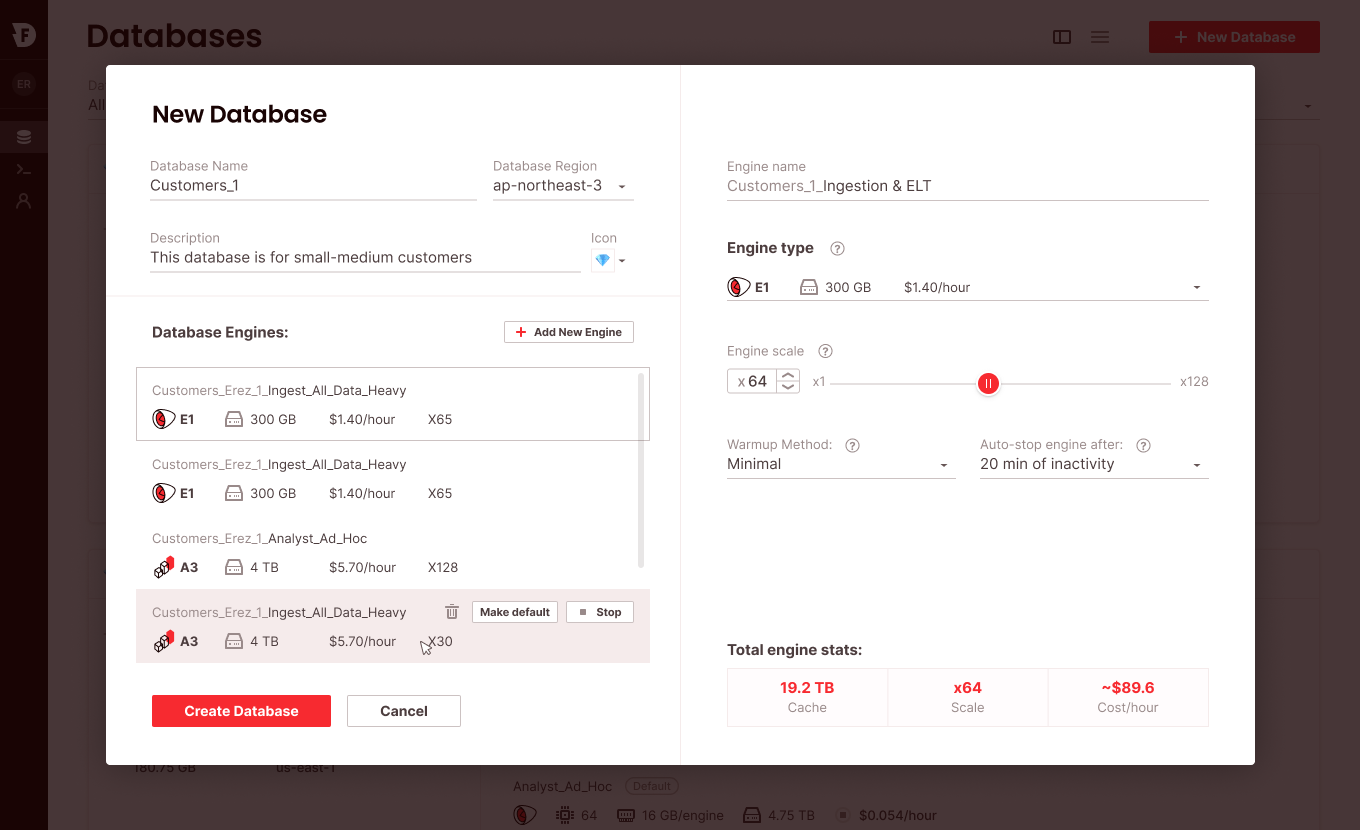This screenshot has height=830, width=1360.
Task: Open the Engine type help tooltip
Action: (x=837, y=247)
